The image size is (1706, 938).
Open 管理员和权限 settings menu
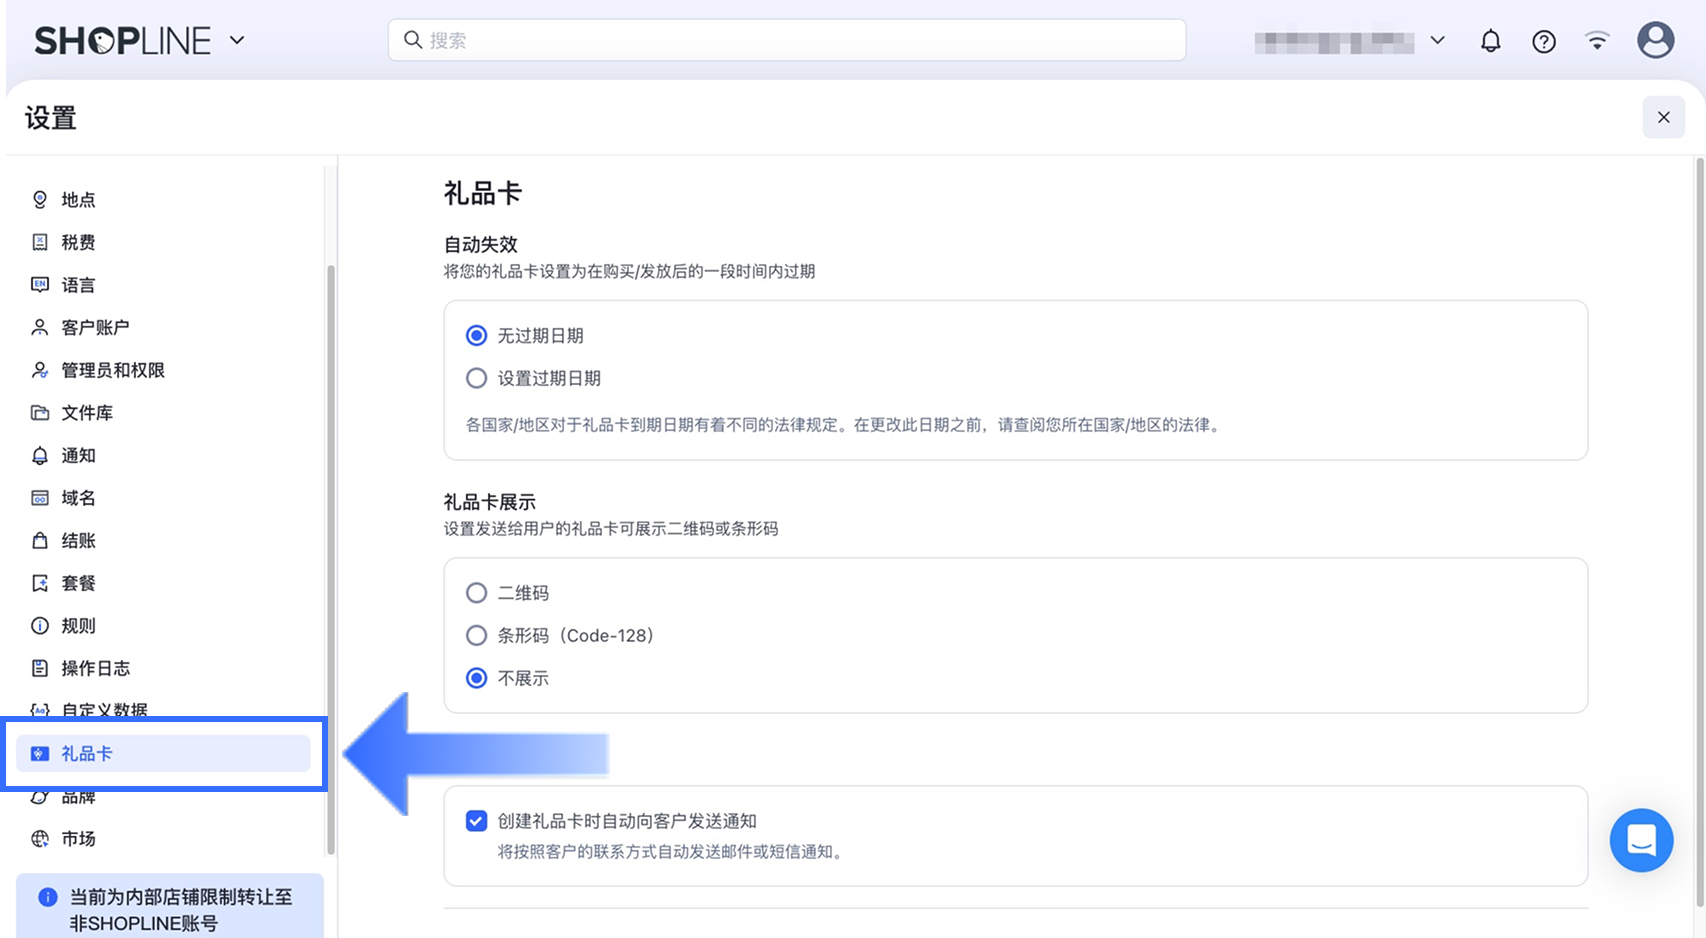click(x=113, y=371)
